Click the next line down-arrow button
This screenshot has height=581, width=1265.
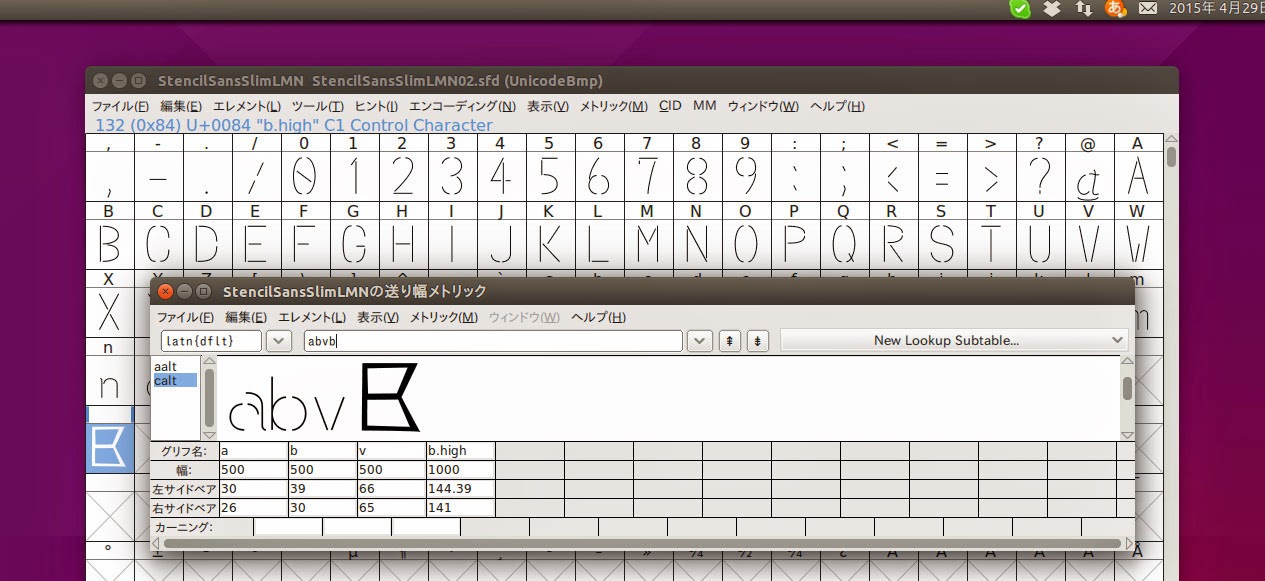click(759, 341)
